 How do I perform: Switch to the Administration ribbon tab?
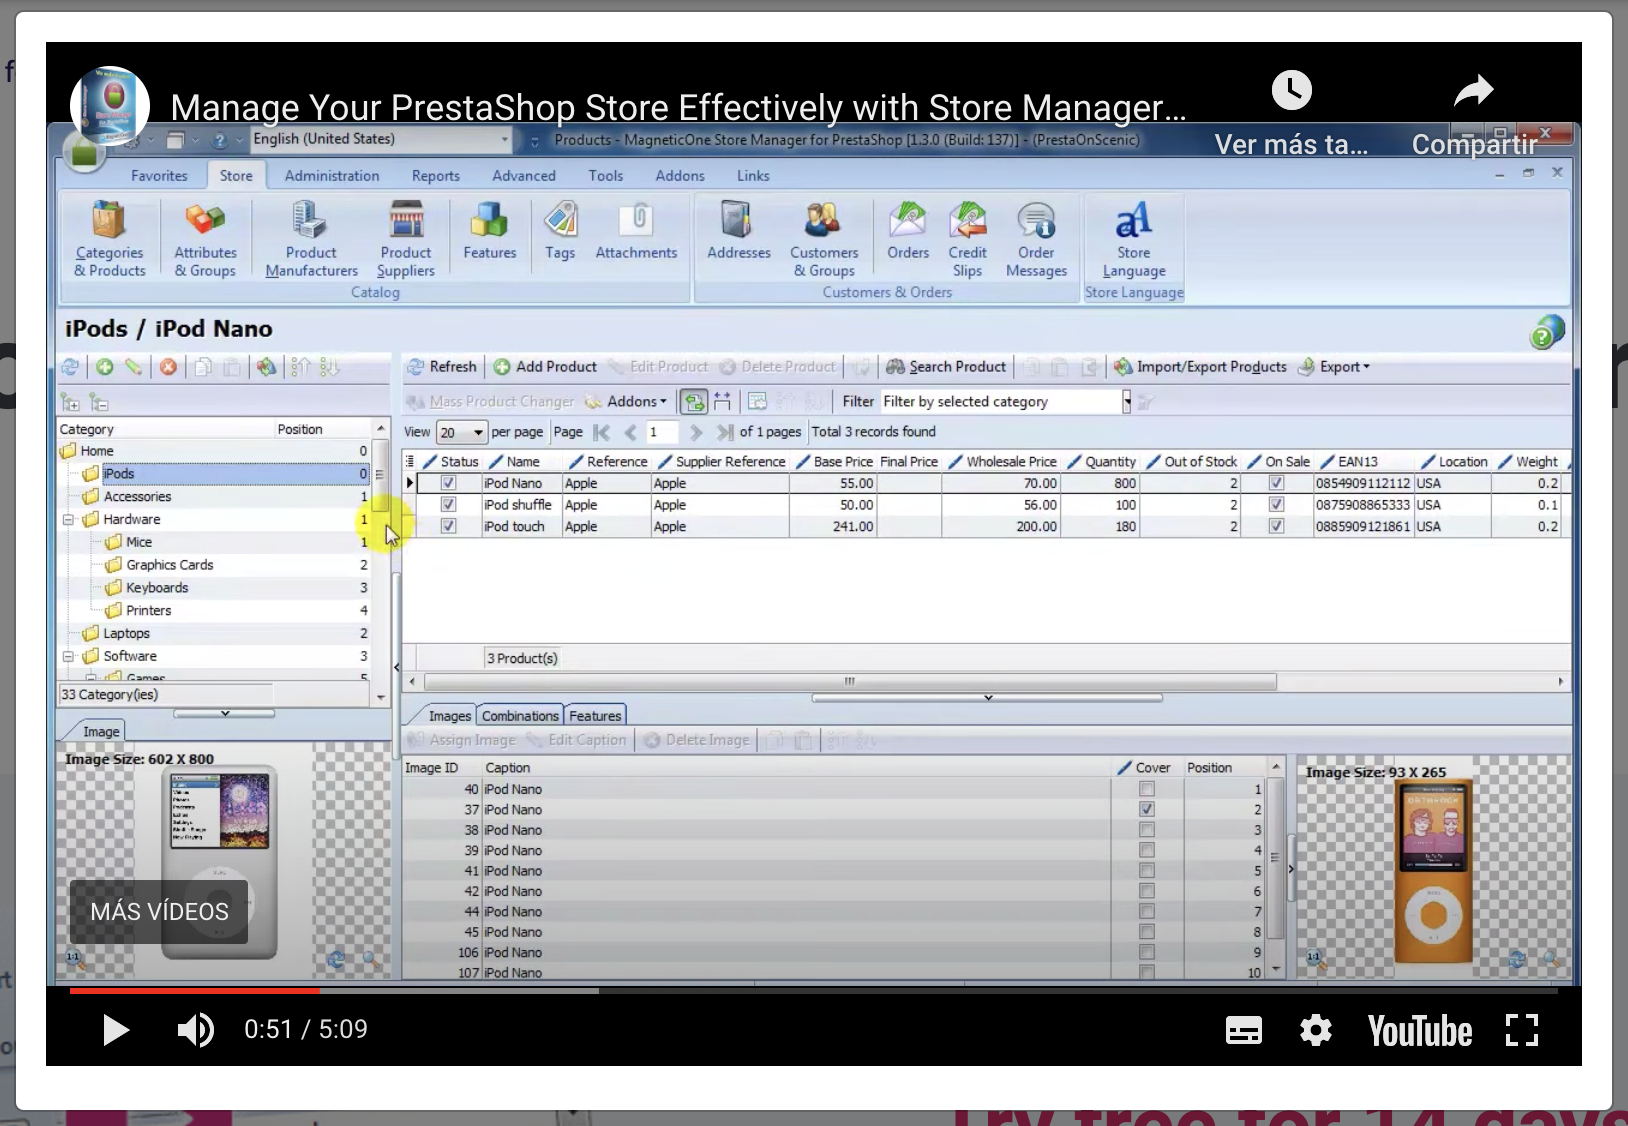332,176
